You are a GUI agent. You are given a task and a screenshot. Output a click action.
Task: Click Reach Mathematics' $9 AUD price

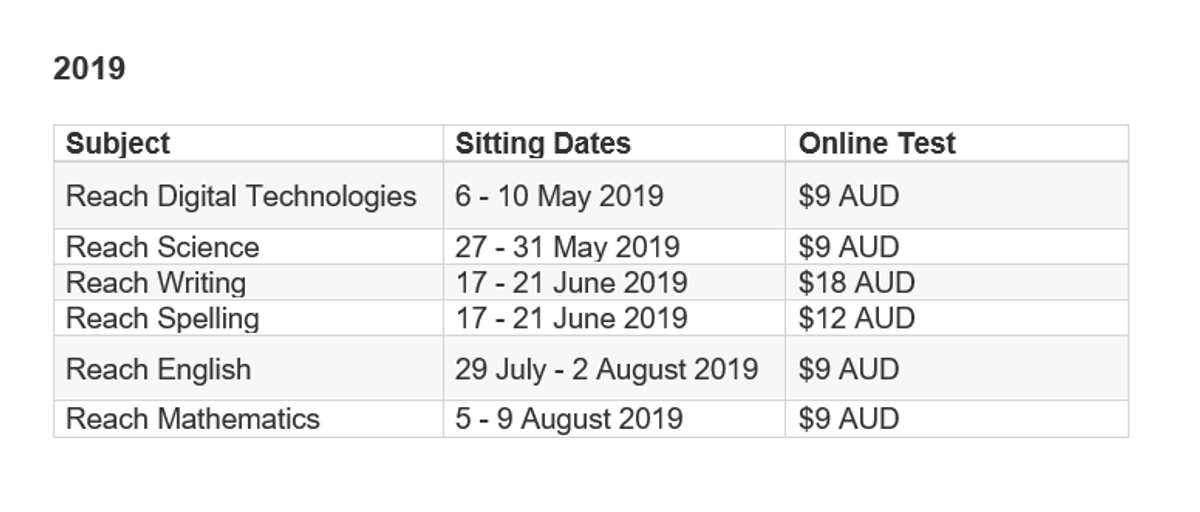pyautogui.click(x=848, y=418)
